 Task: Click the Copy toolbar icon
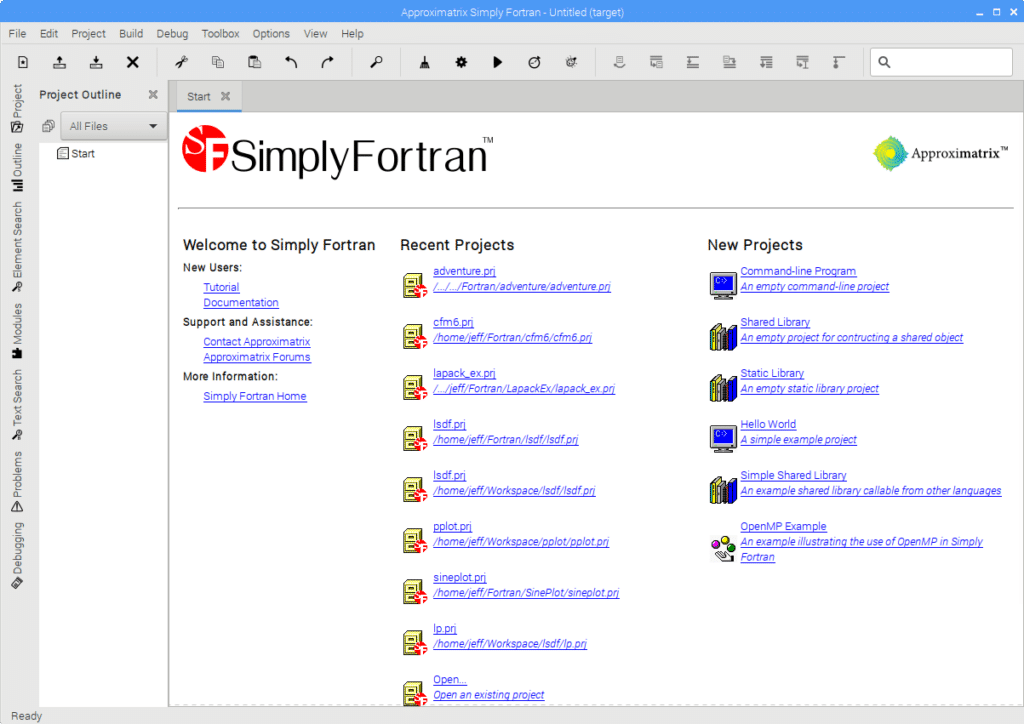pyautogui.click(x=218, y=62)
